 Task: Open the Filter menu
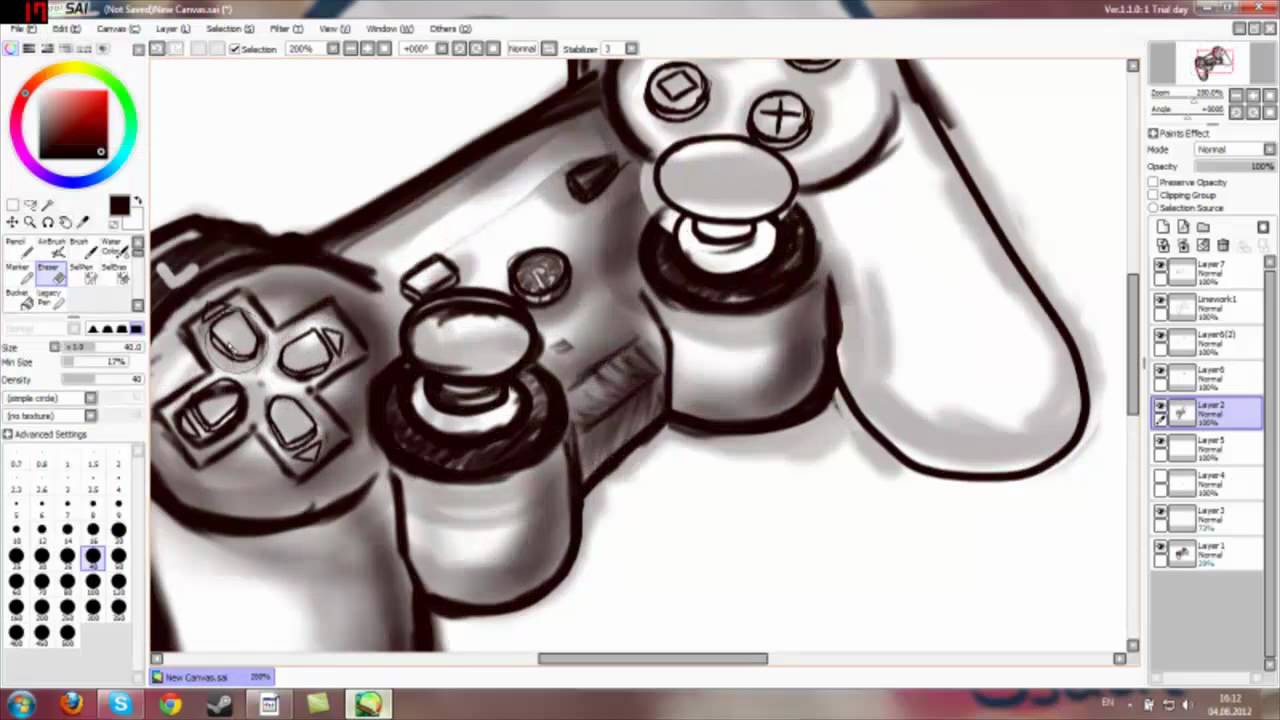280,28
